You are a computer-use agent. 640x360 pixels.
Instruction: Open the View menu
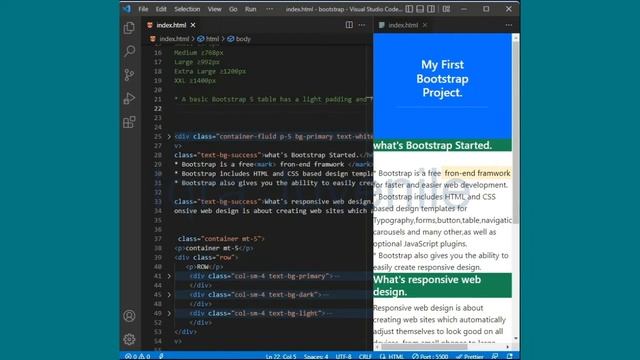pyautogui.click(x=214, y=9)
